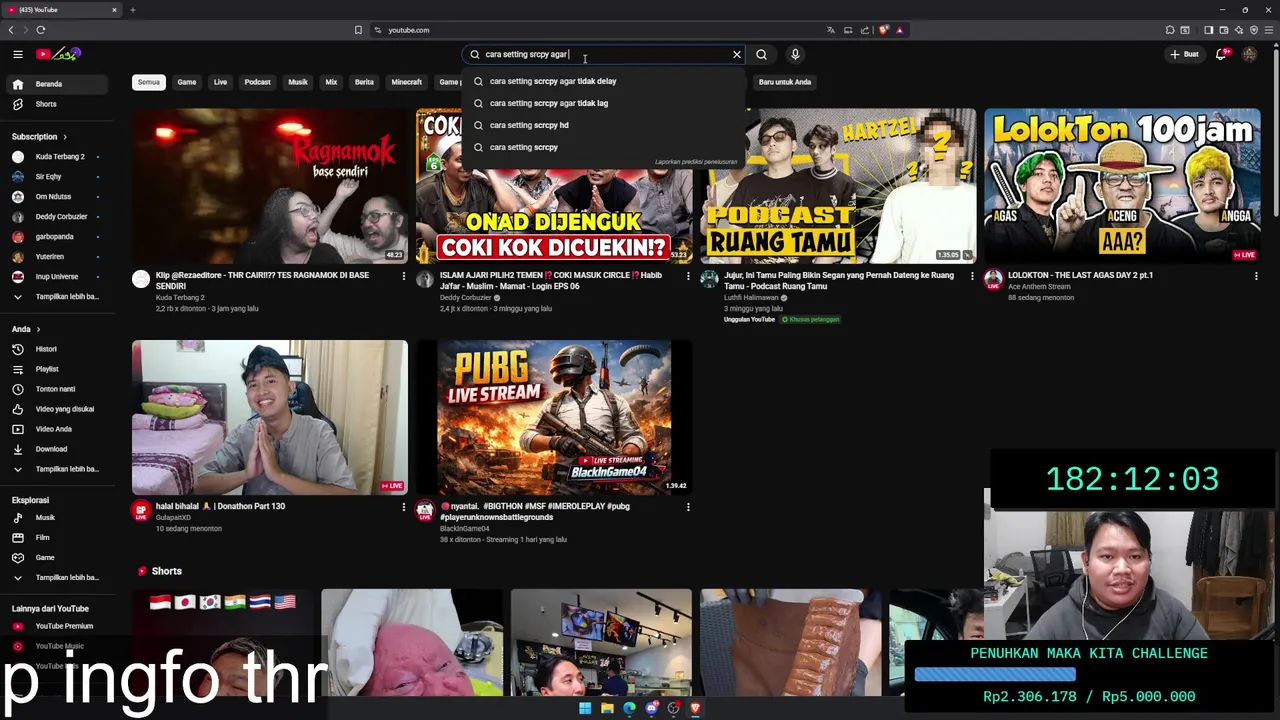Screen dimensions: 1280x720
Task: Choose suggestion 'cara setting scrcpy agar tidak lag'
Action: coord(604,103)
